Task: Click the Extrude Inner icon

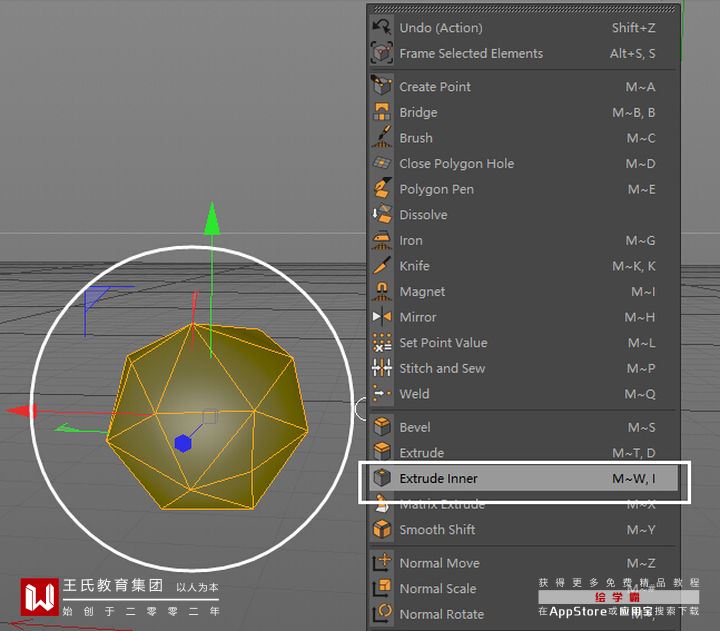Action: tap(382, 478)
